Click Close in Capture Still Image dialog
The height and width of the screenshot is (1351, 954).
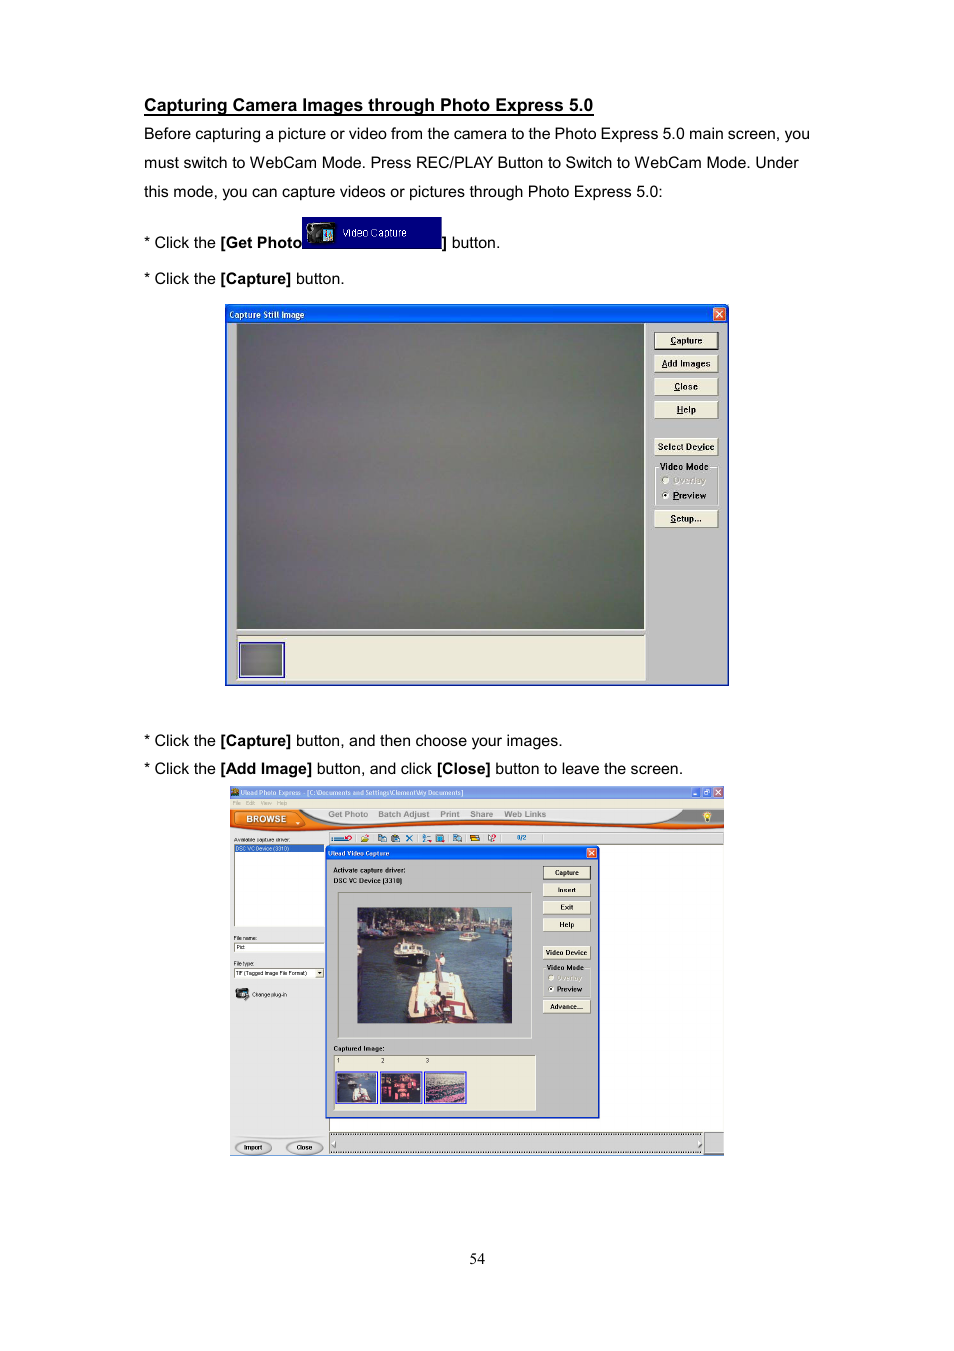pyautogui.click(x=686, y=387)
